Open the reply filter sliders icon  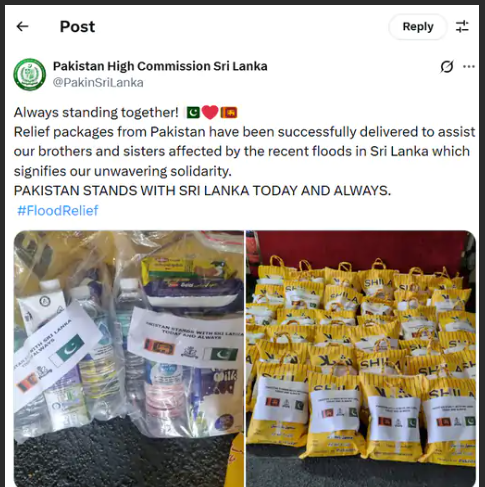(x=462, y=26)
